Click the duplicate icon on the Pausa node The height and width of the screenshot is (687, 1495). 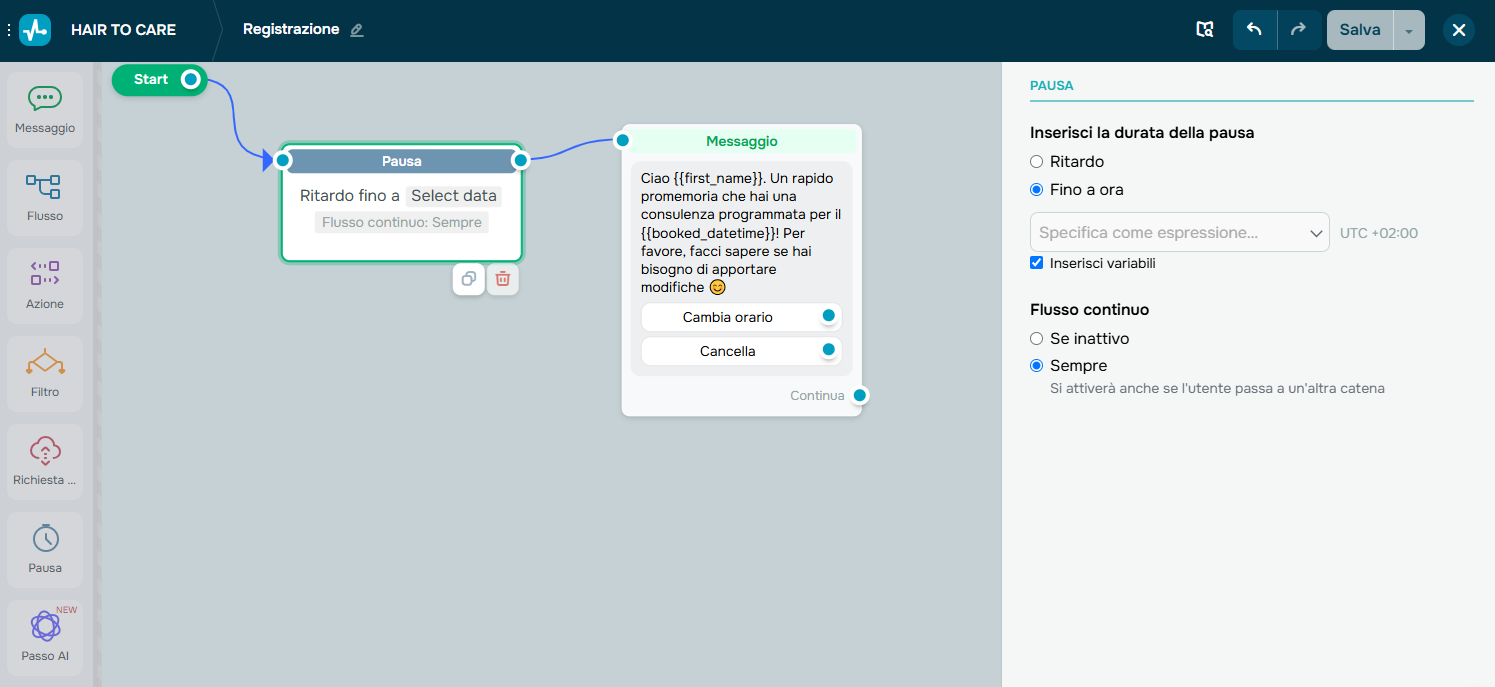468,279
